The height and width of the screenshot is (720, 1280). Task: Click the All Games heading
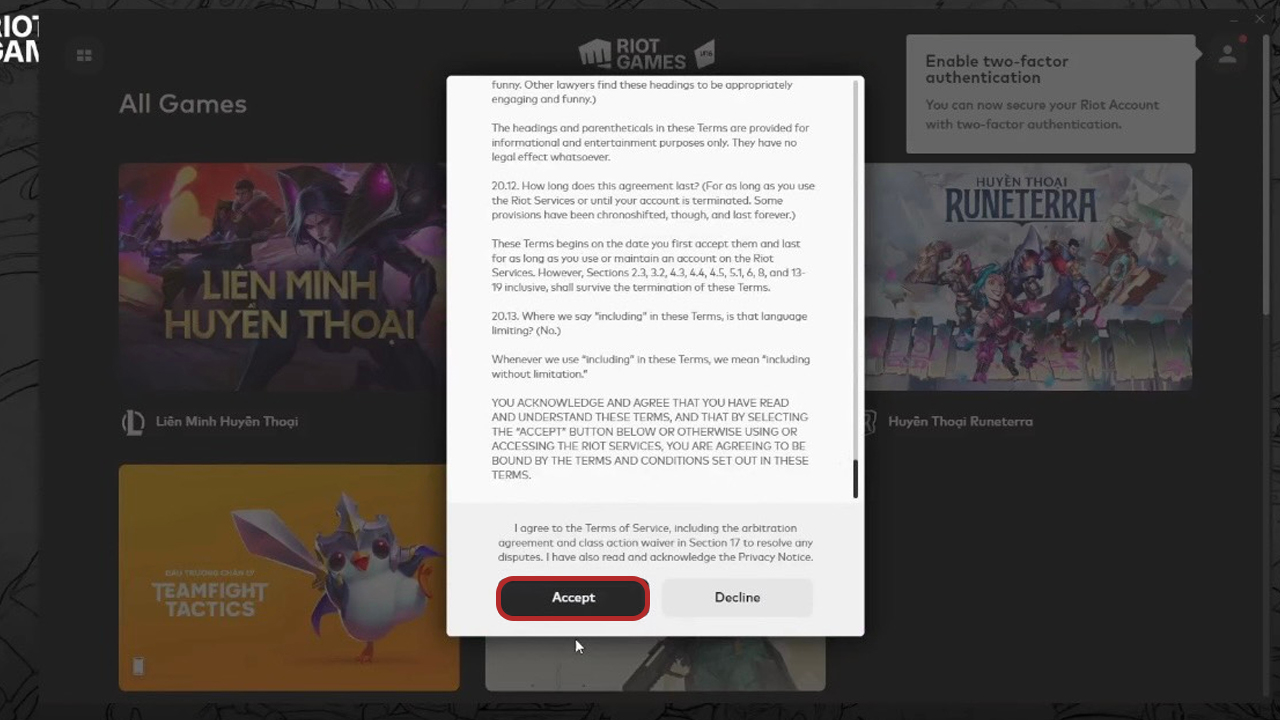183,104
